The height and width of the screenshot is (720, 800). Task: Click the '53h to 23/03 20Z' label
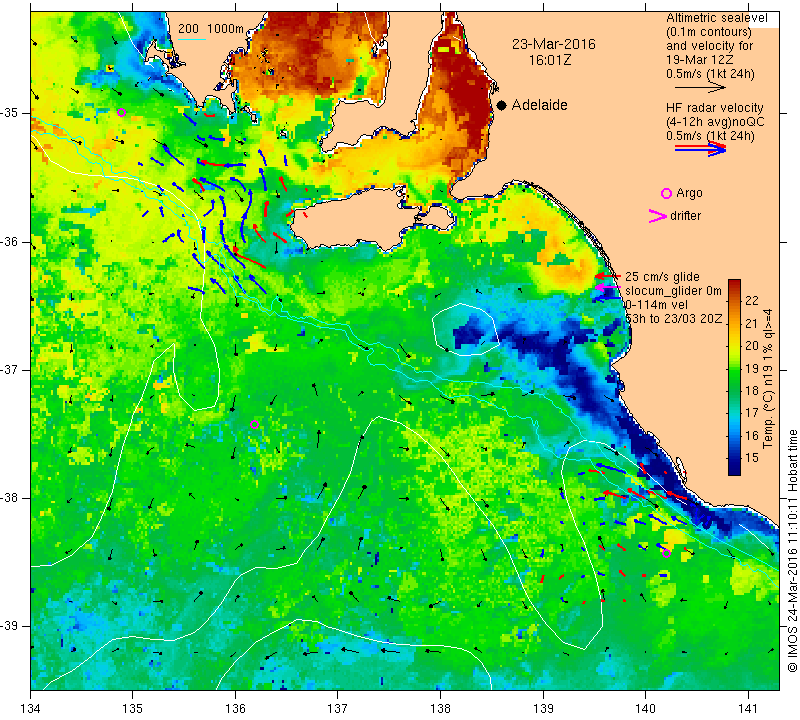point(673,319)
